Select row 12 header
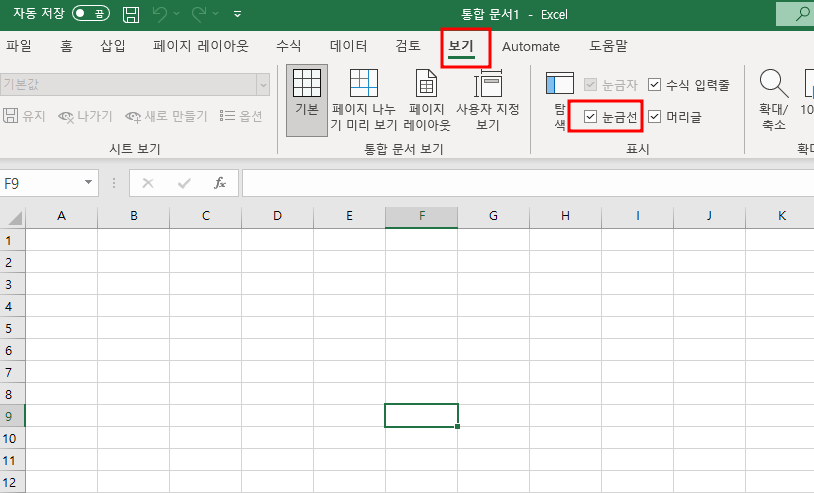 tap(12, 482)
